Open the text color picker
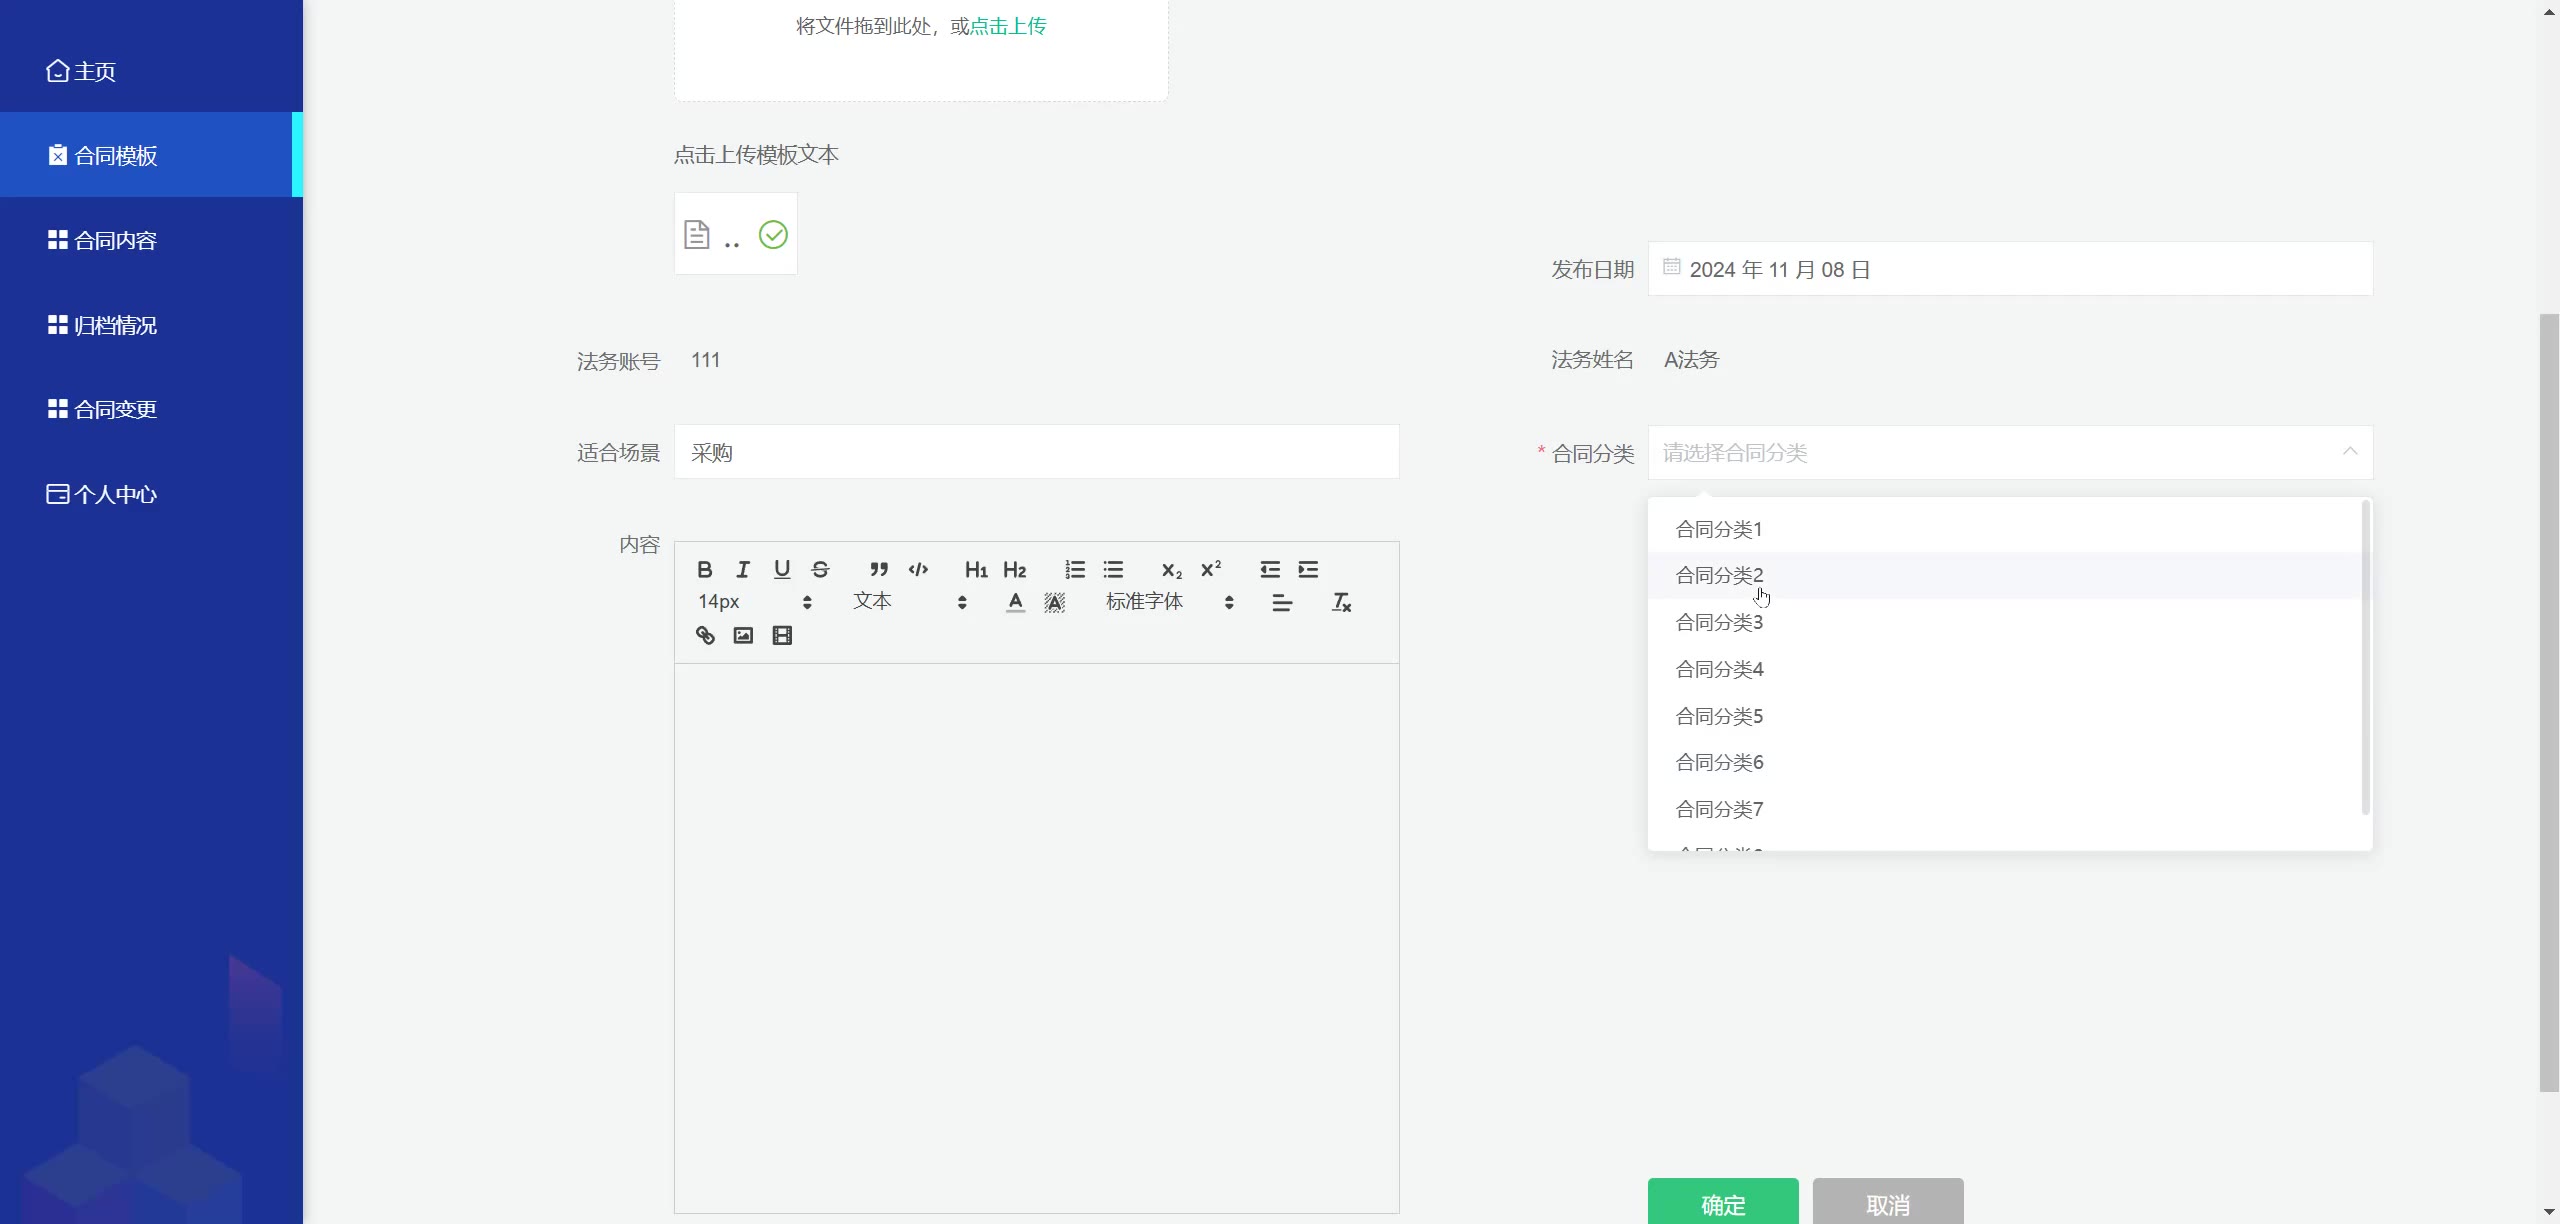Image resolution: width=2560 pixels, height=1224 pixels. [1015, 602]
